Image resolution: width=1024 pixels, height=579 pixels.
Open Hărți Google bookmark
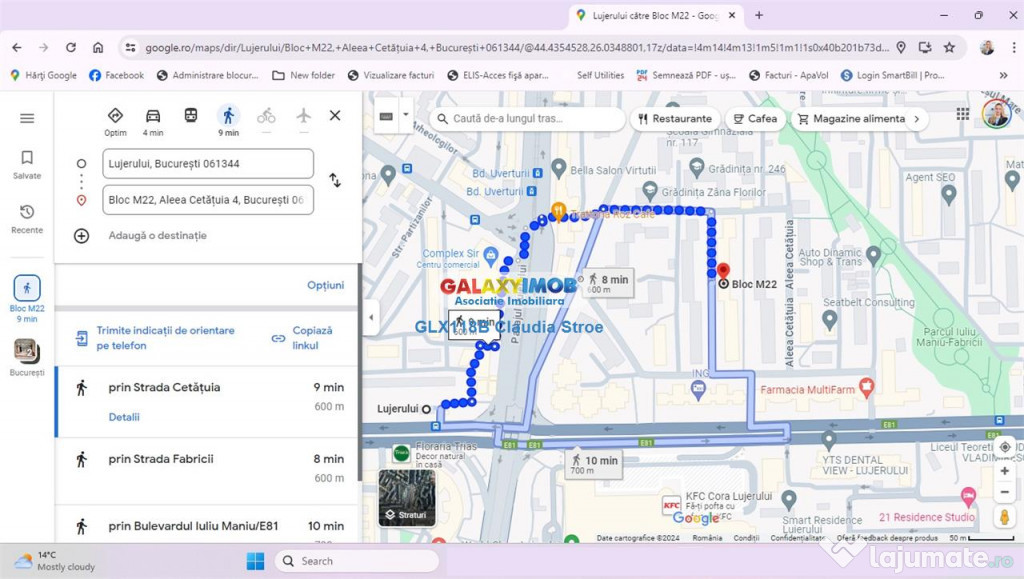point(44,75)
